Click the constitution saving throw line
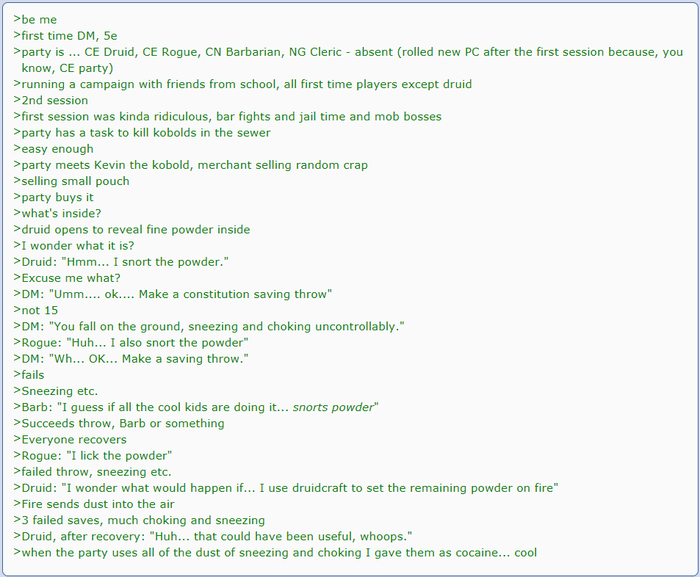The image size is (700, 577). point(173,294)
